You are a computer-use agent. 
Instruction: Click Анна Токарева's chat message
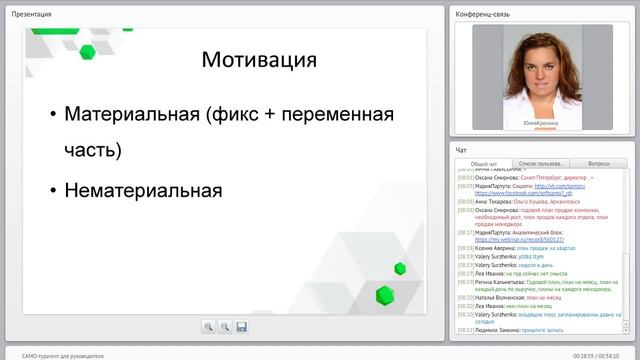point(519,202)
